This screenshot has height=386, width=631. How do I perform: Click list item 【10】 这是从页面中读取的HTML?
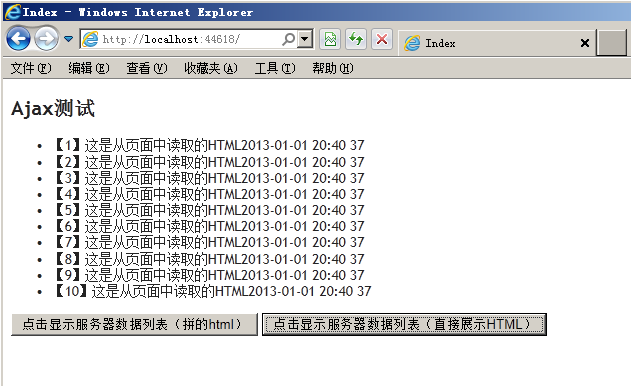(213, 291)
